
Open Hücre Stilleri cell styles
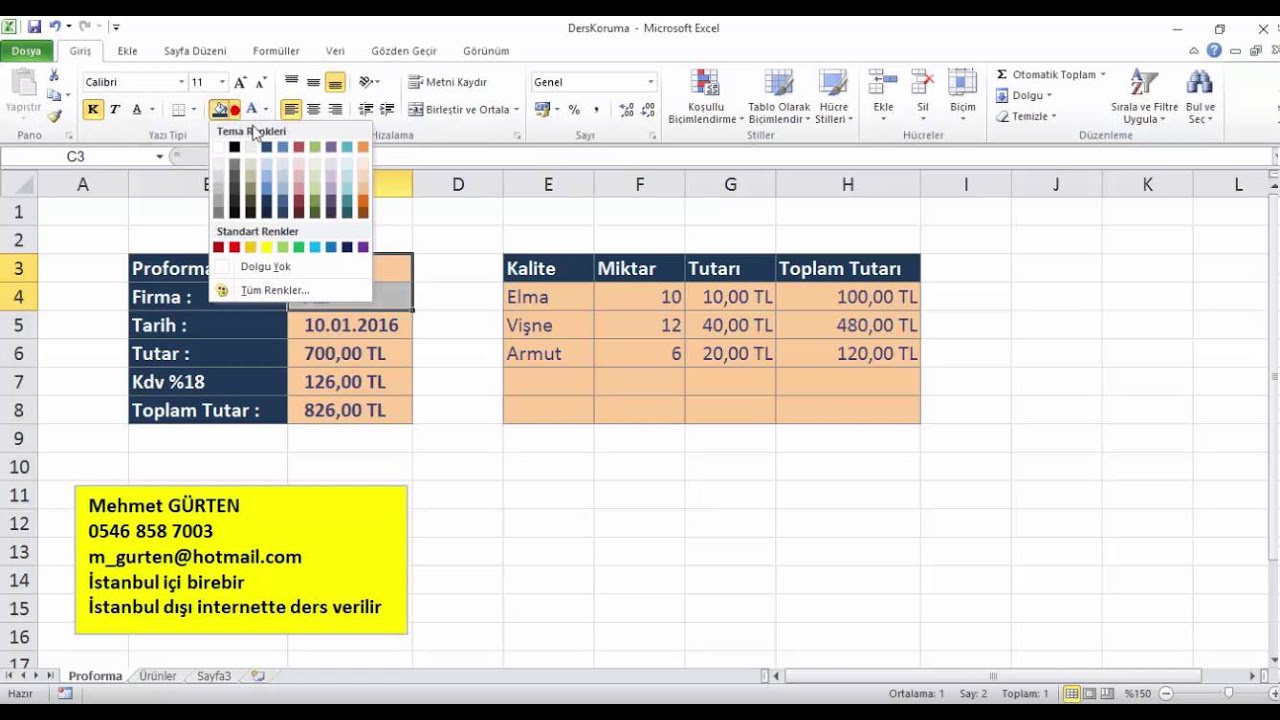833,97
